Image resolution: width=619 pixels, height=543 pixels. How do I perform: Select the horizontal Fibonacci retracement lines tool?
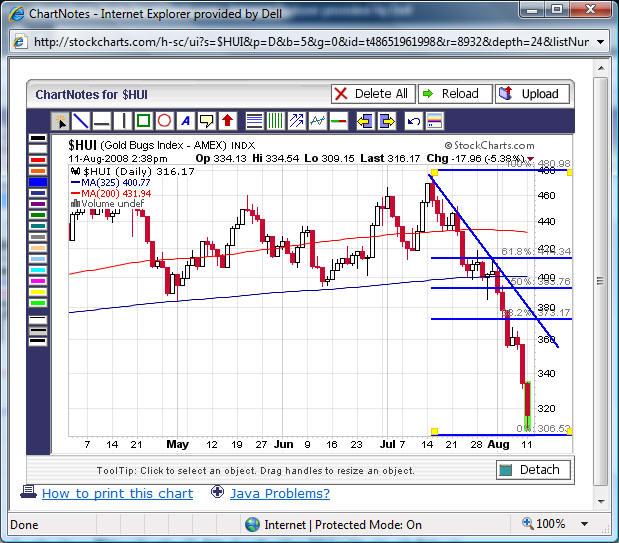254,121
